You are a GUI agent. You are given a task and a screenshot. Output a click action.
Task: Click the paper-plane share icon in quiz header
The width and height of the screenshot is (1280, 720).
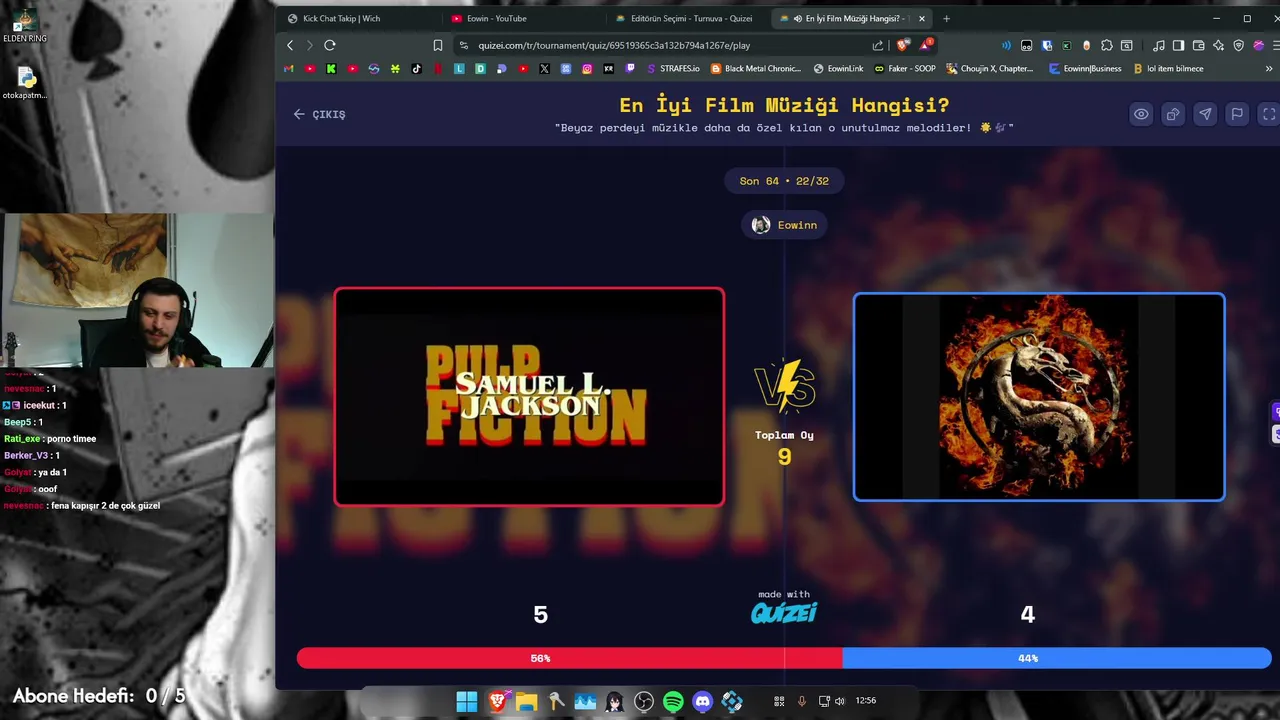(1205, 114)
